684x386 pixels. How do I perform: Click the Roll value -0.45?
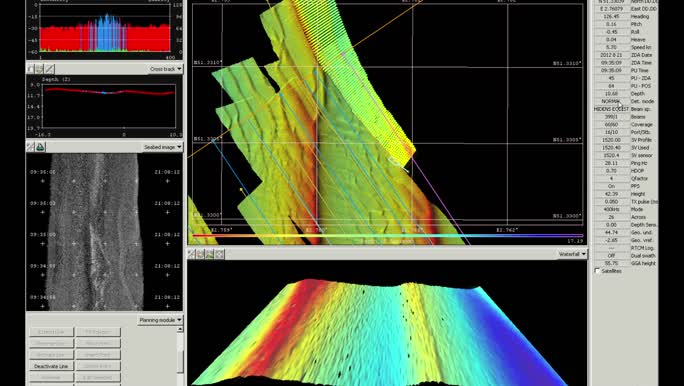click(x=611, y=32)
